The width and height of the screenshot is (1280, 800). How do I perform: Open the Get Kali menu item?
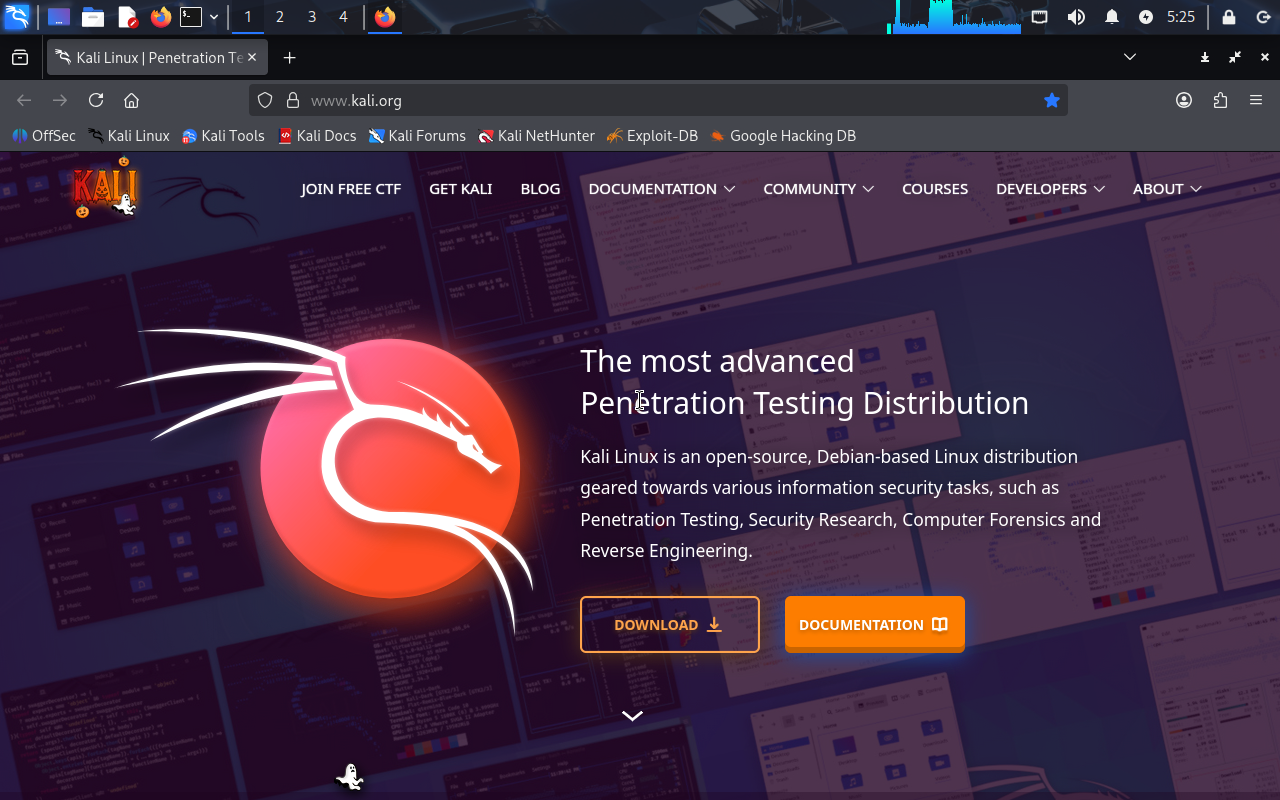coord(460,188)
